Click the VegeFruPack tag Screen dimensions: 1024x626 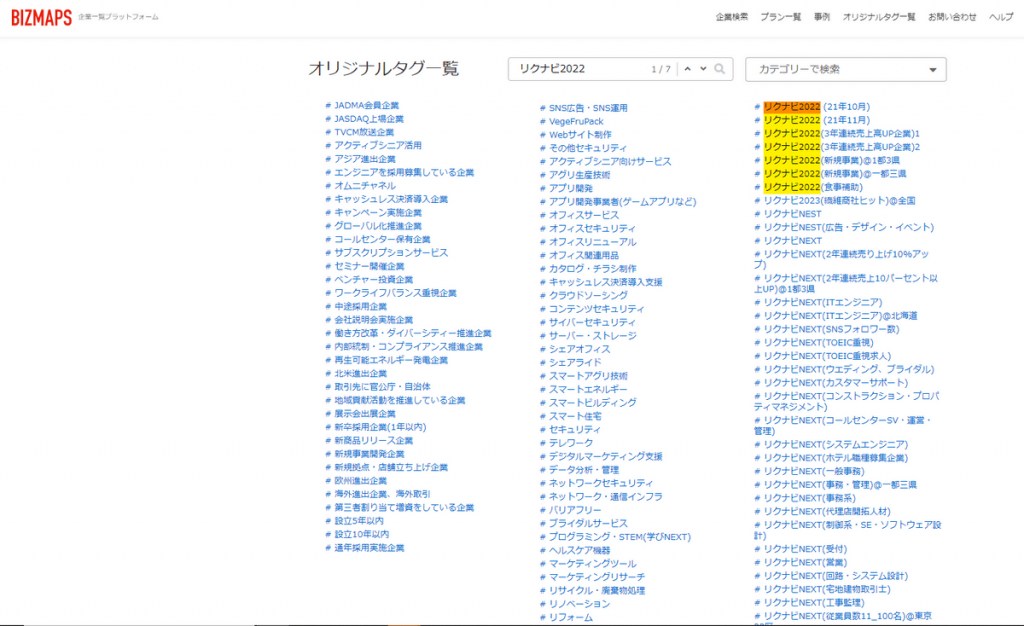pos(576,121)
